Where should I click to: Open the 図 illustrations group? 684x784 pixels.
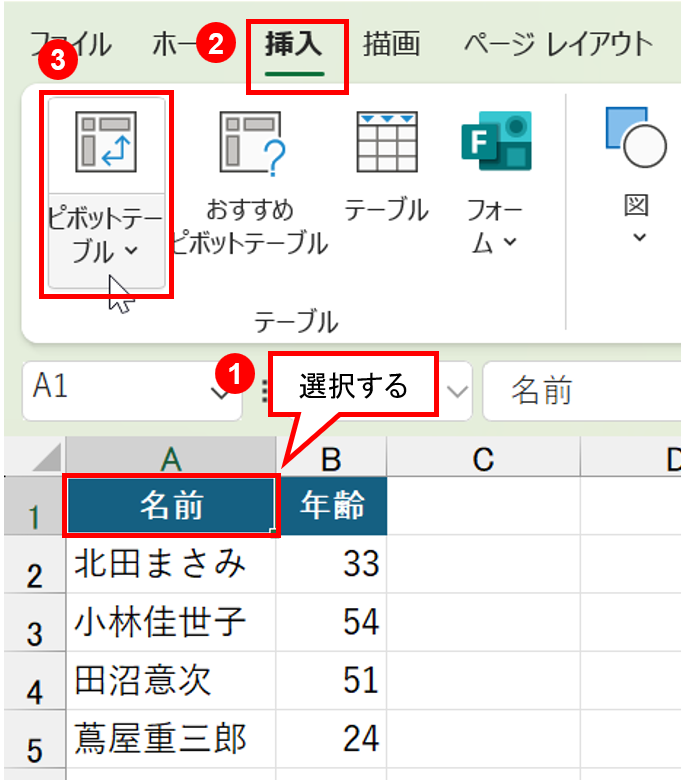coord(636,175)
